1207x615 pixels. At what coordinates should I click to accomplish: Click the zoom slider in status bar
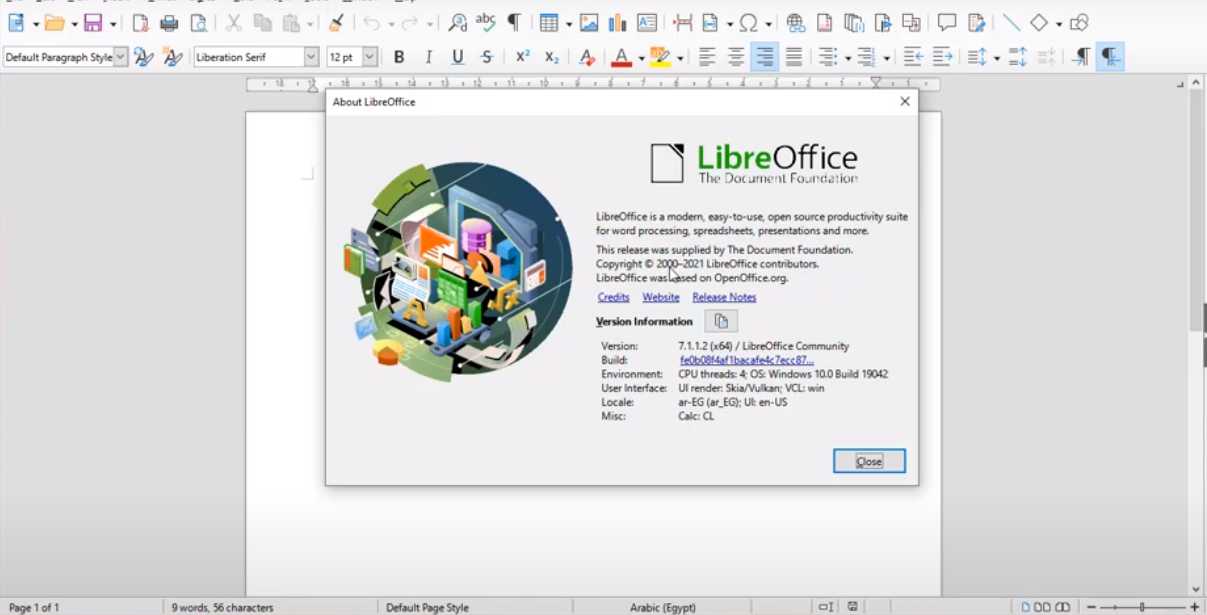tap(1141, 607)
